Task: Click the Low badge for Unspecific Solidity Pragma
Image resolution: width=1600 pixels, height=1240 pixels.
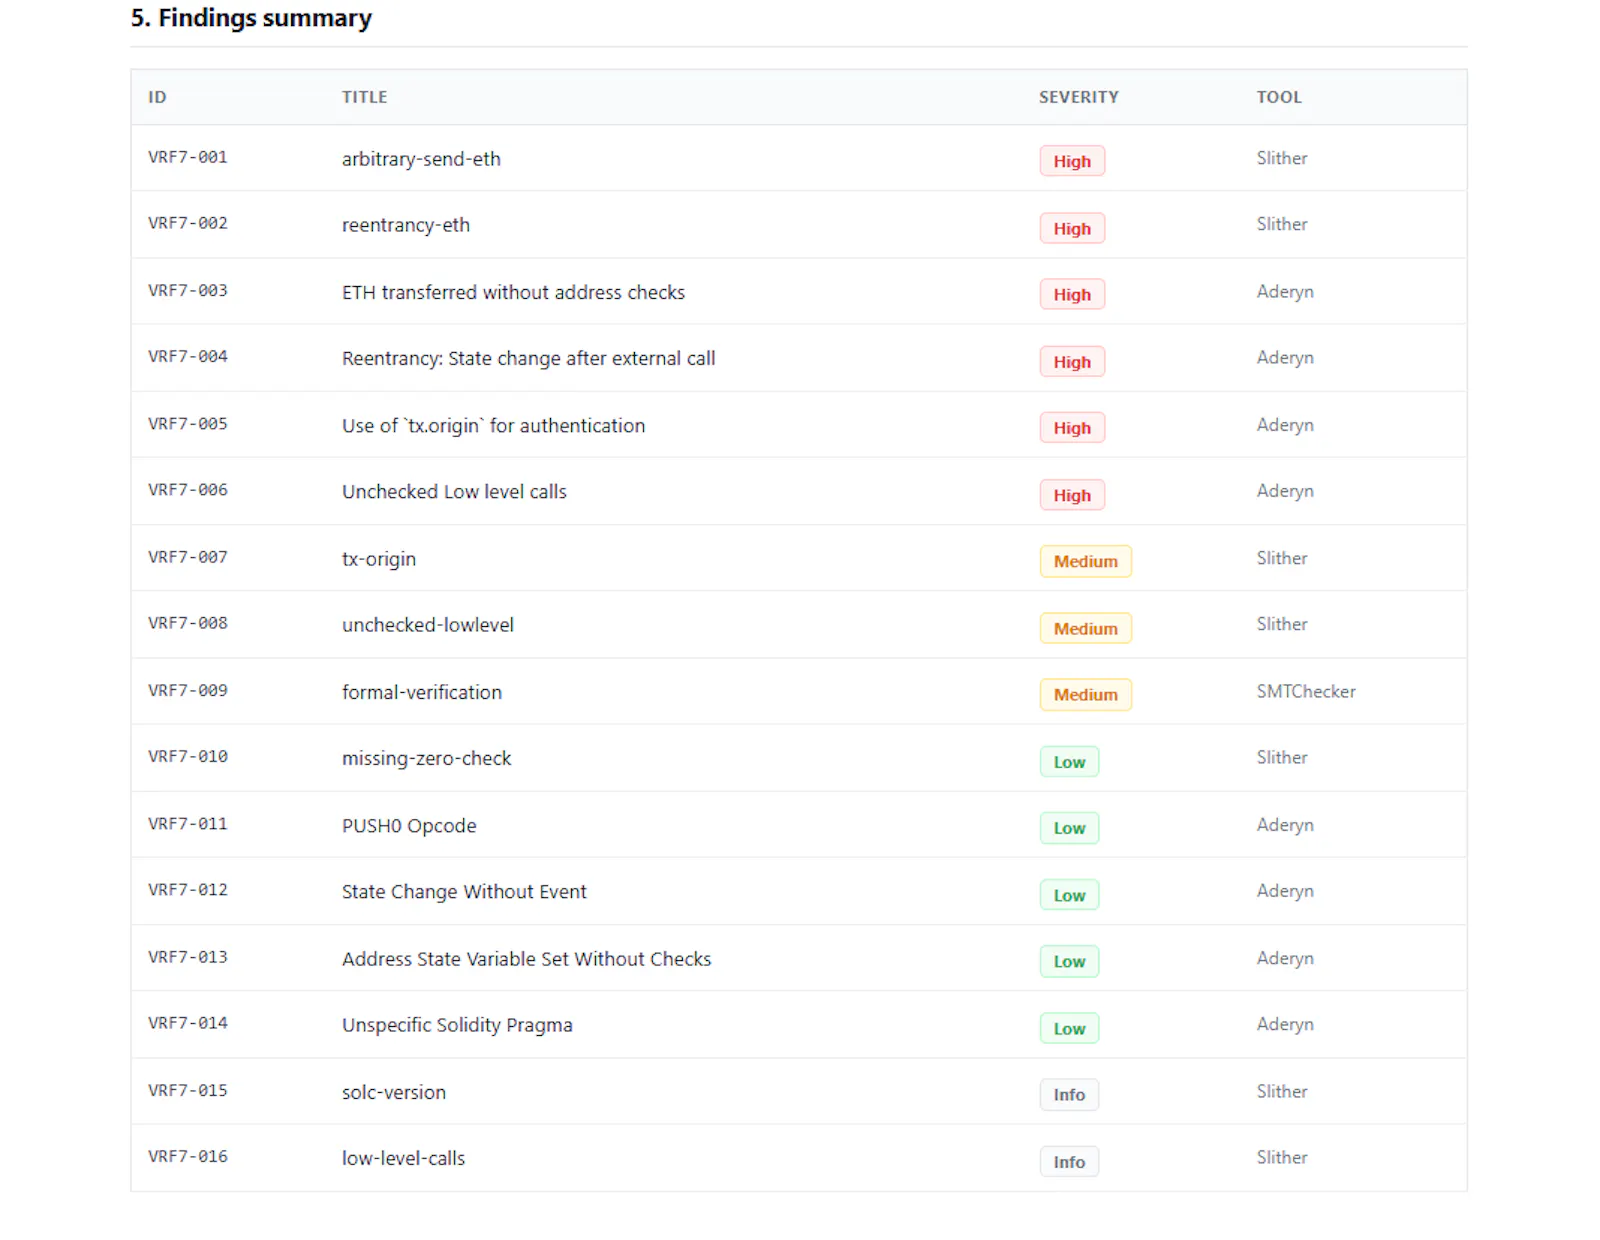Action: click(x=1069, y=1028)
